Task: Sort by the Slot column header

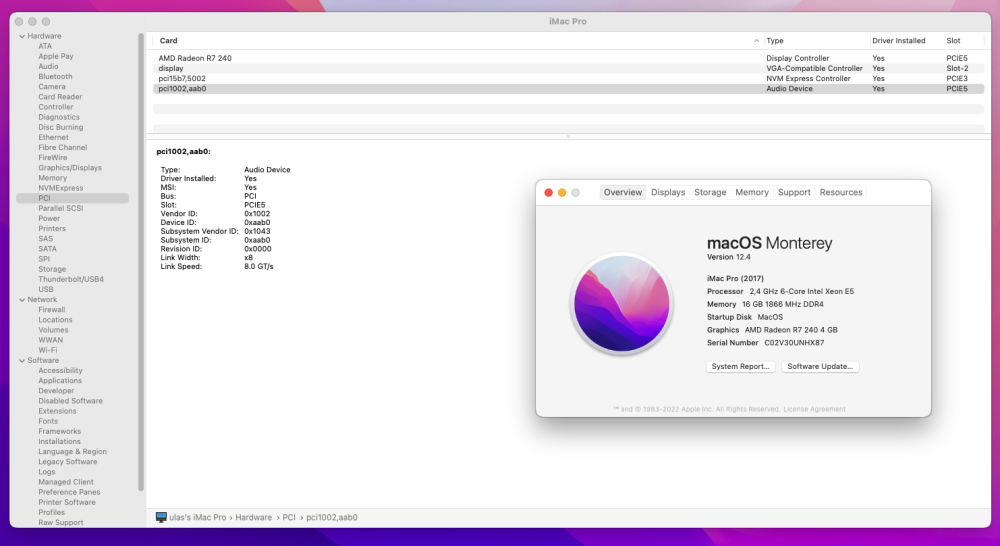Action: [953, 41]
